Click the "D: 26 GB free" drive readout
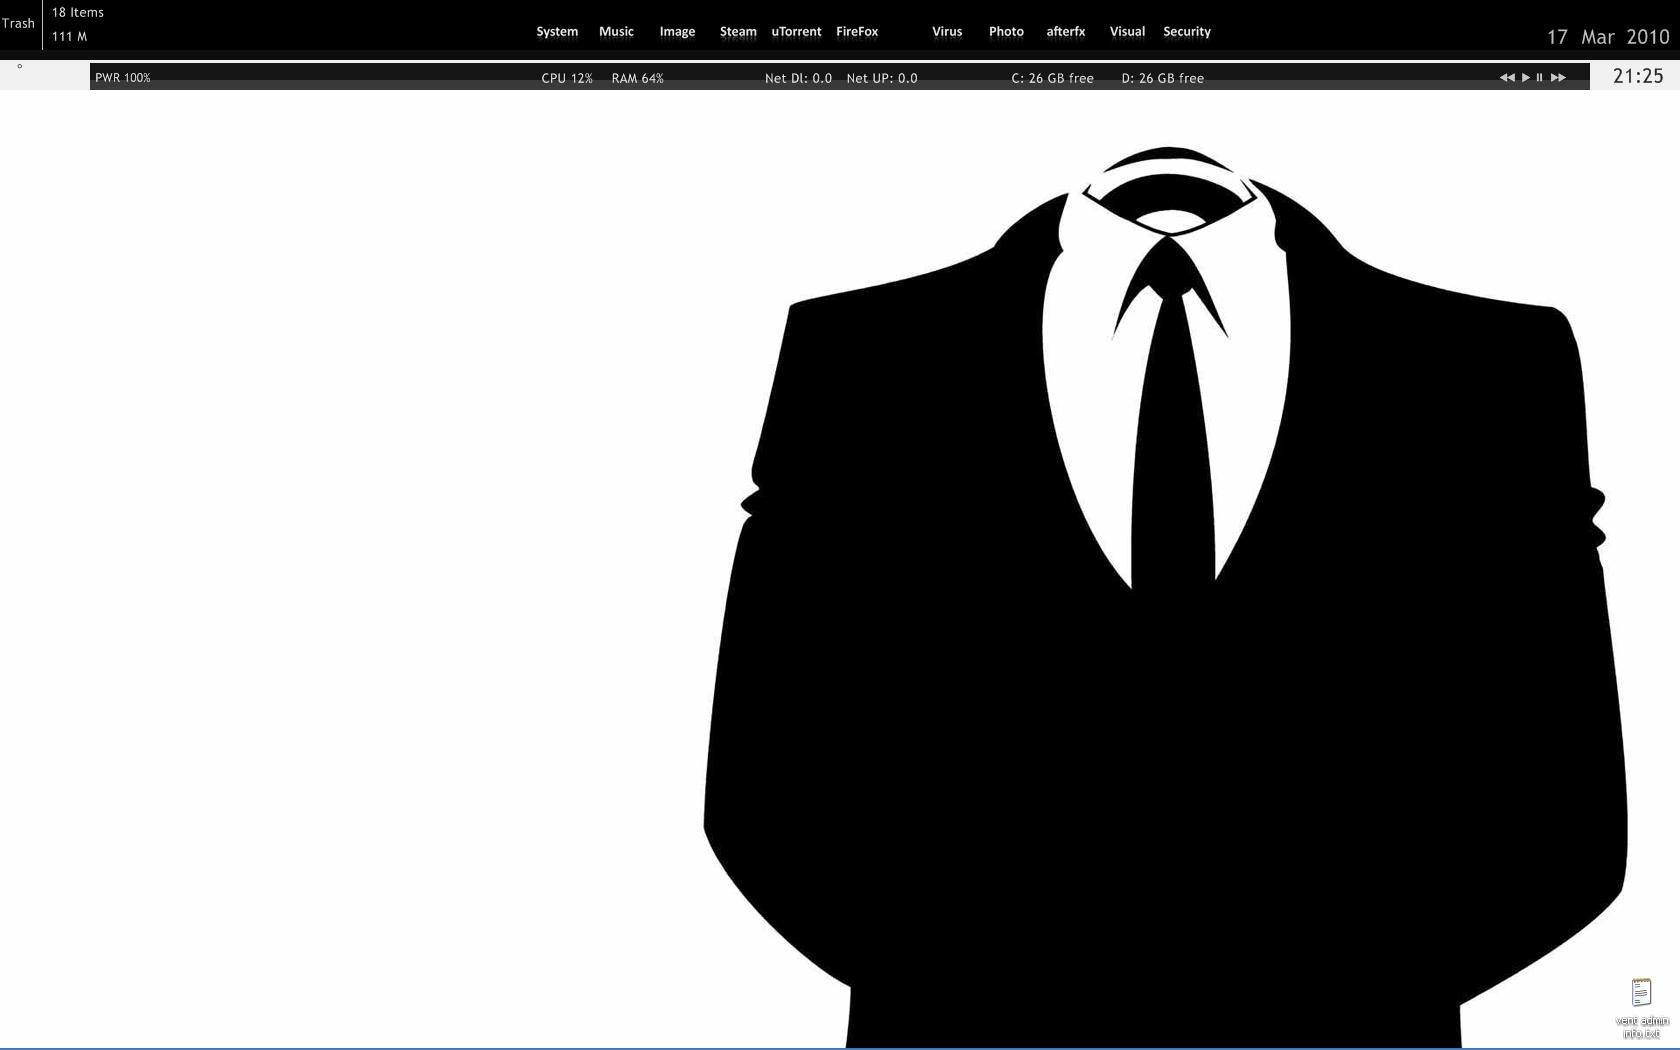This screenshot has width=1680, height=1050. click(x=1162, y=78)
